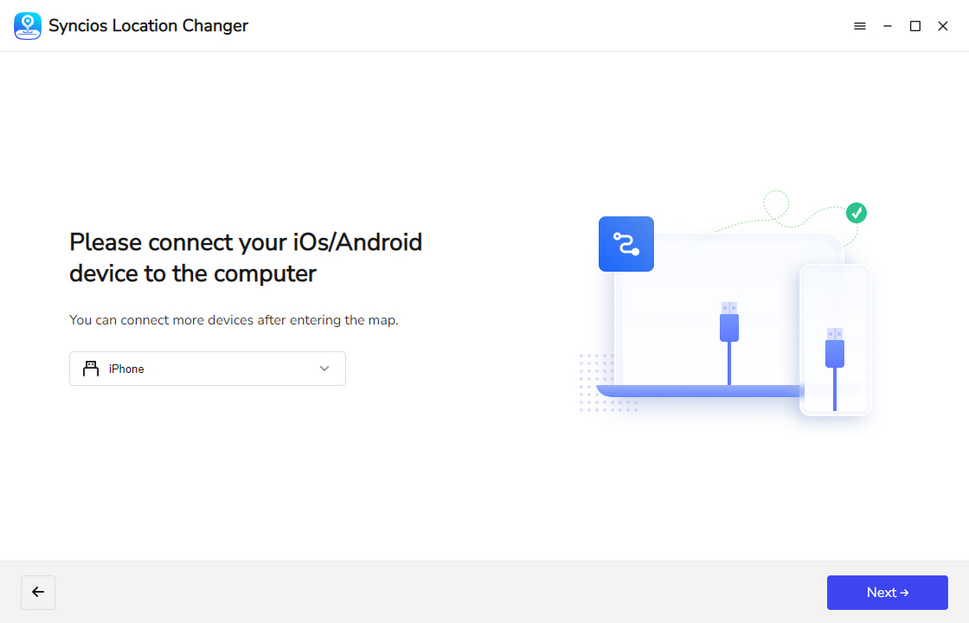The image size is (969, 623).
Task: Click the USB plug on phone illustration
Action: click(835, 348)
